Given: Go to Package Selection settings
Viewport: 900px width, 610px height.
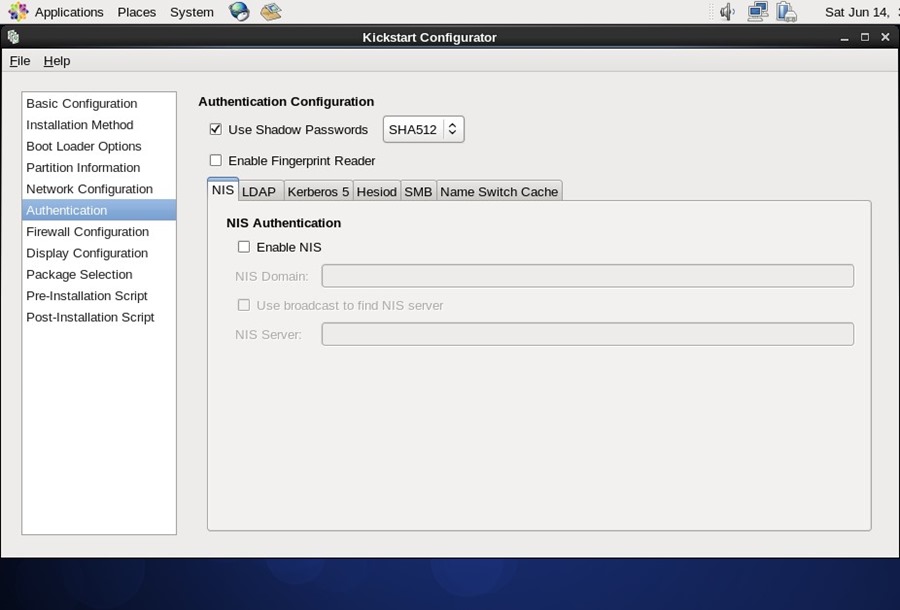Looking at the screenshot, I should [79, 274].
